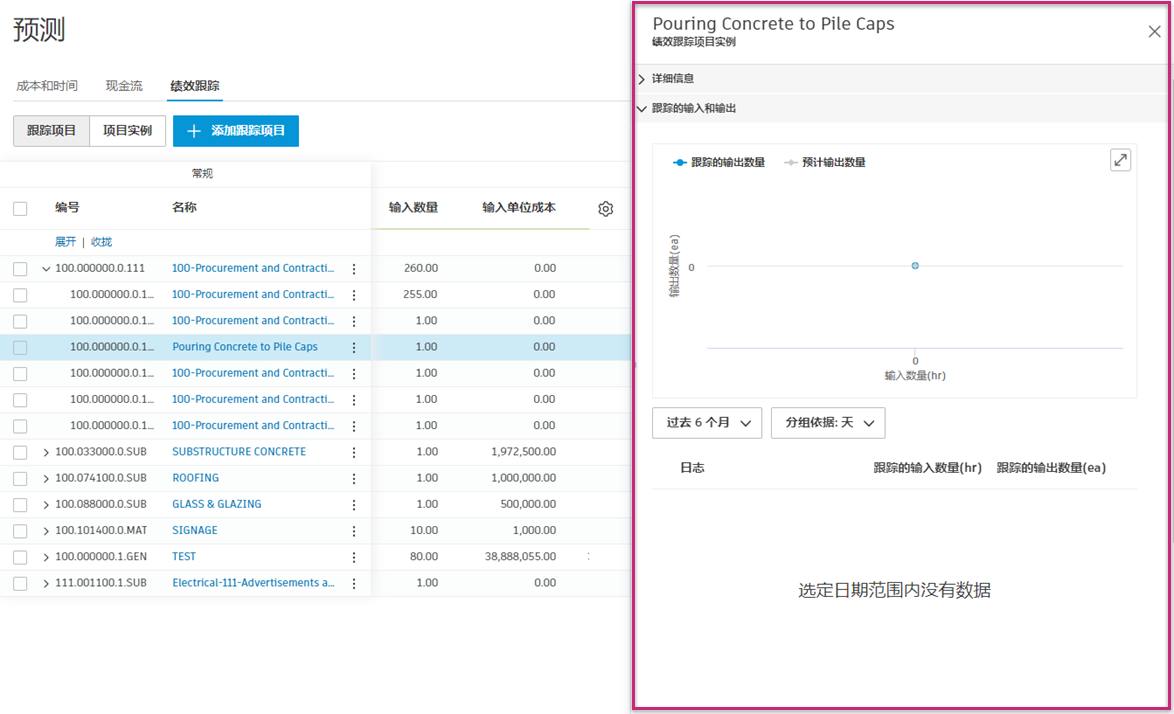Open the more menu for TEST row
This screenshot has height=714, width=1174.
point(354,557)
